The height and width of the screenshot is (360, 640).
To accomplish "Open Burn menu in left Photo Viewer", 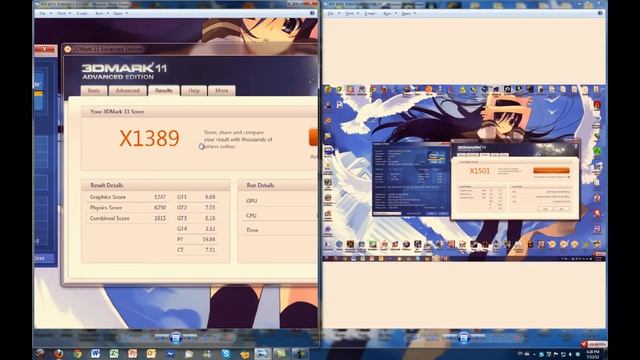I will tap(101, 13).
